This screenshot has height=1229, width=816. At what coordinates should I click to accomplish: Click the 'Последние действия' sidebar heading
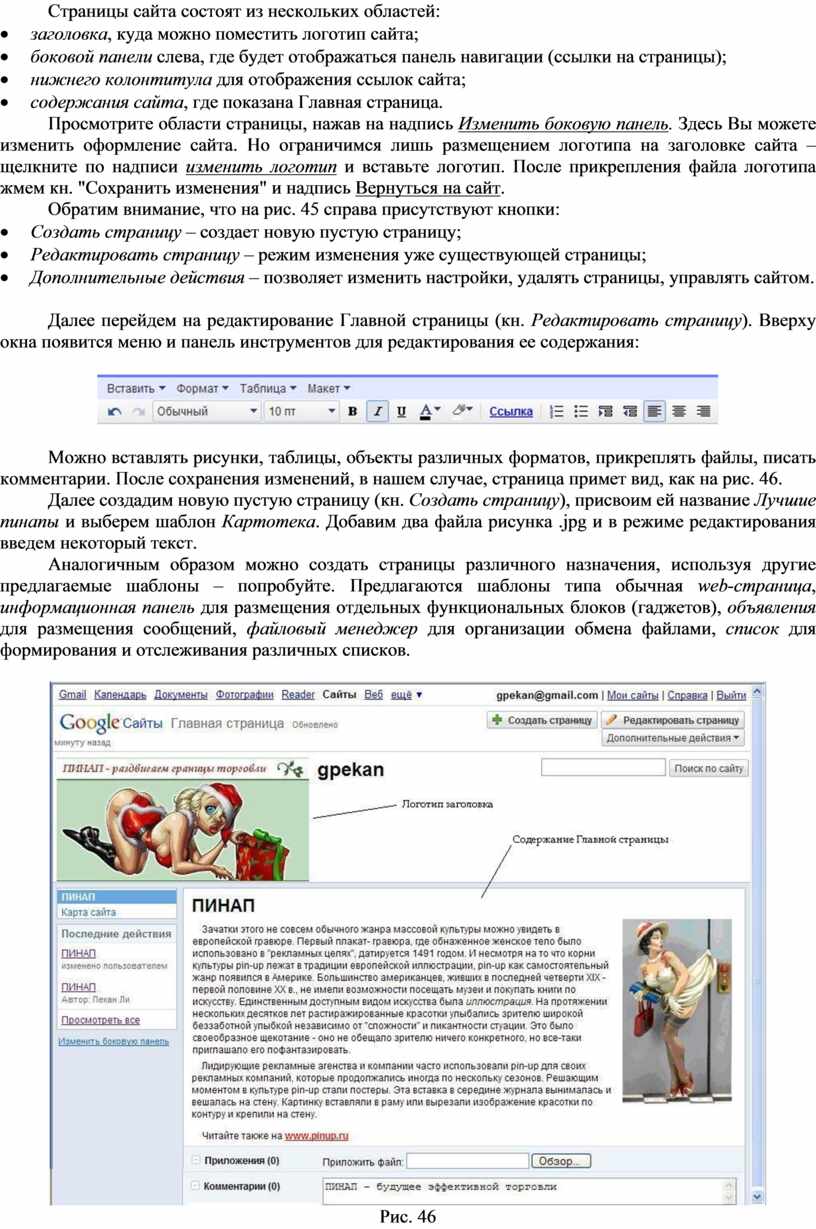click(x=116, y=933)
